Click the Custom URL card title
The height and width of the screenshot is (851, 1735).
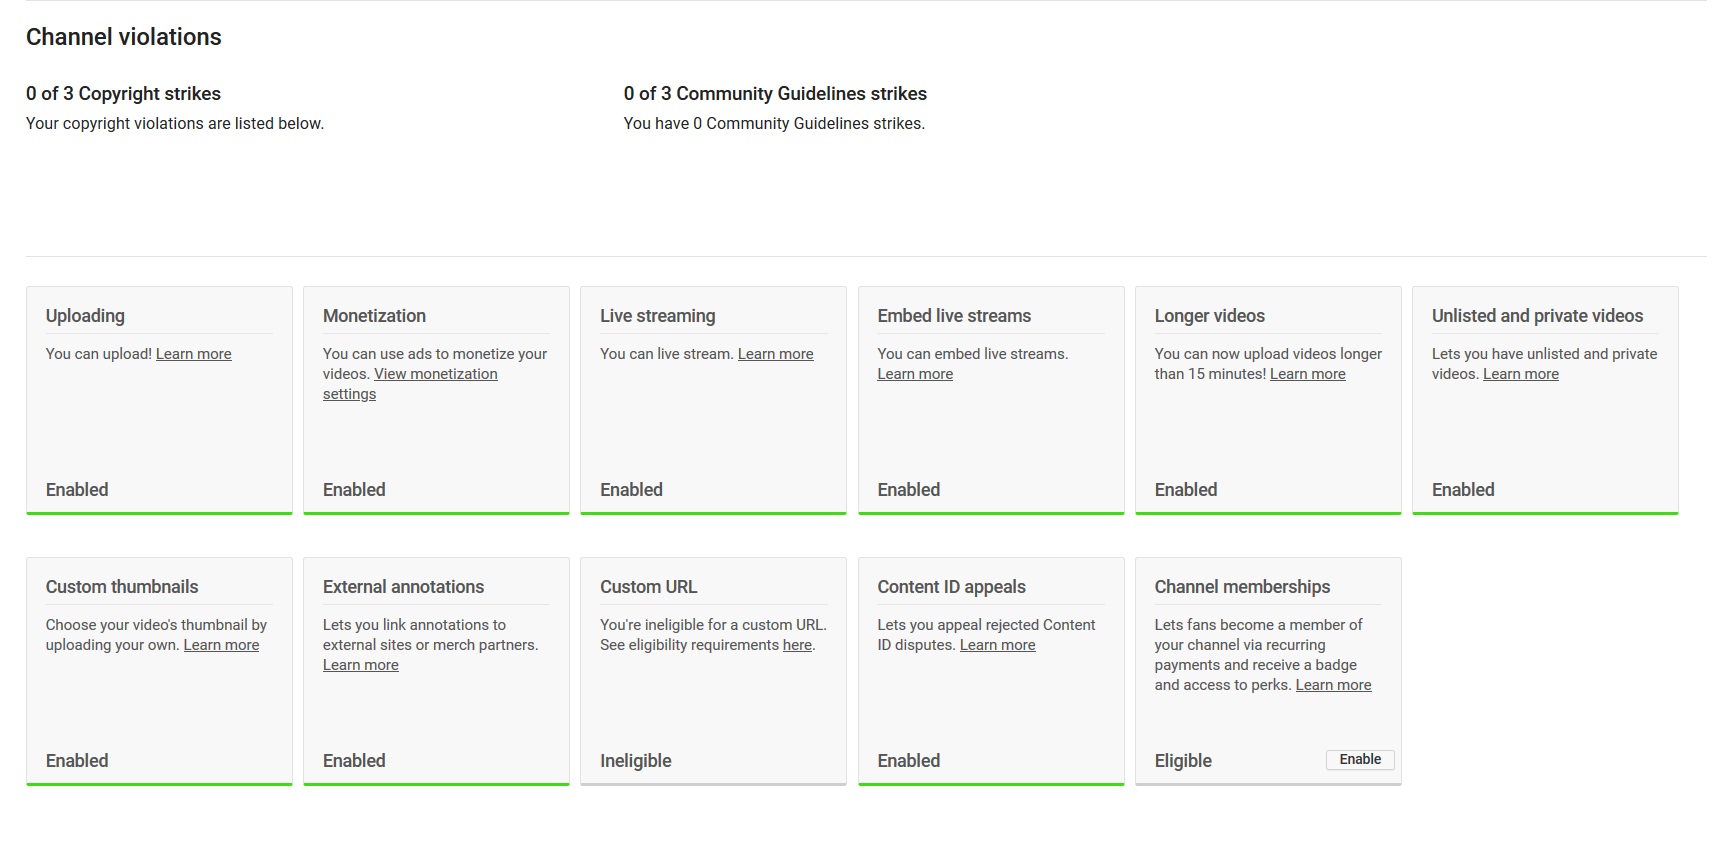[648, 587]
